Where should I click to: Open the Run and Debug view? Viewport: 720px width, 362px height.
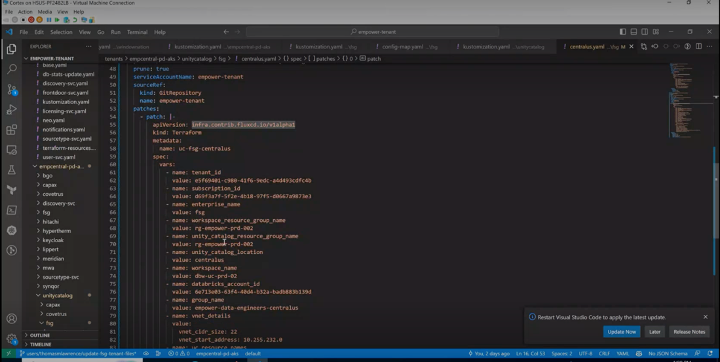[x=12, y=109]
